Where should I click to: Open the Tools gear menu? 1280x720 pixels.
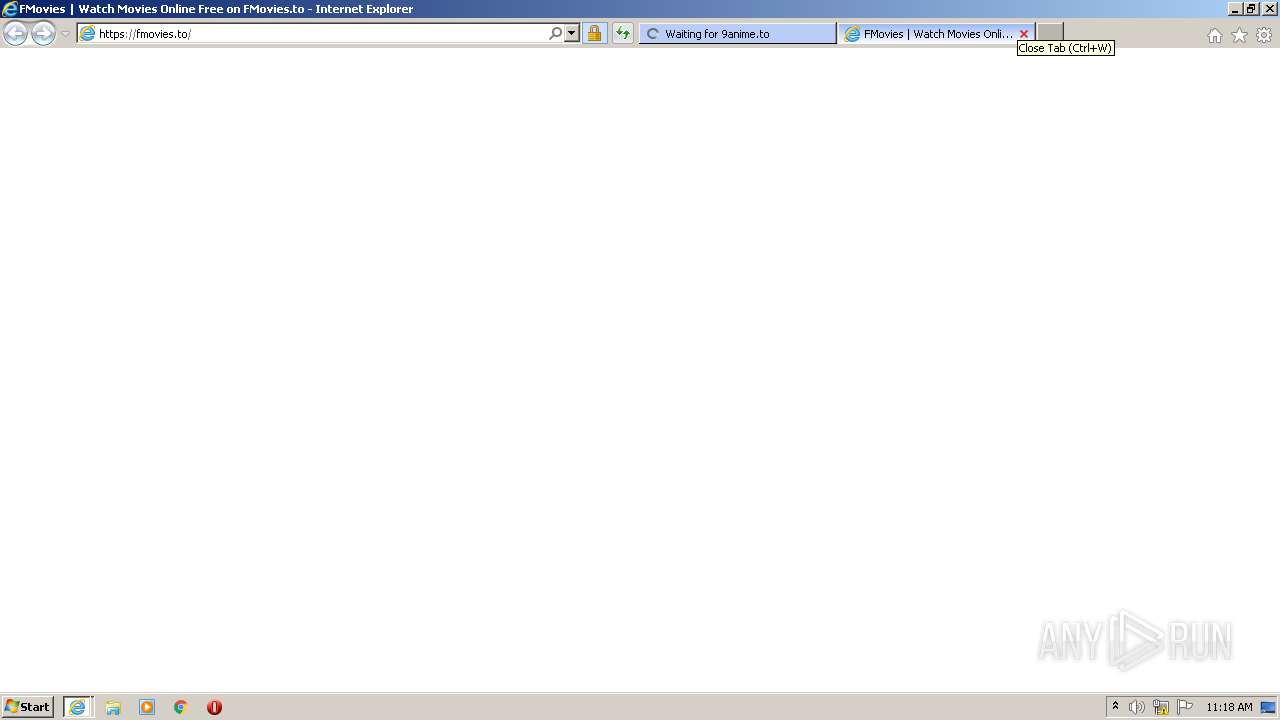(x=1264, y=35)
